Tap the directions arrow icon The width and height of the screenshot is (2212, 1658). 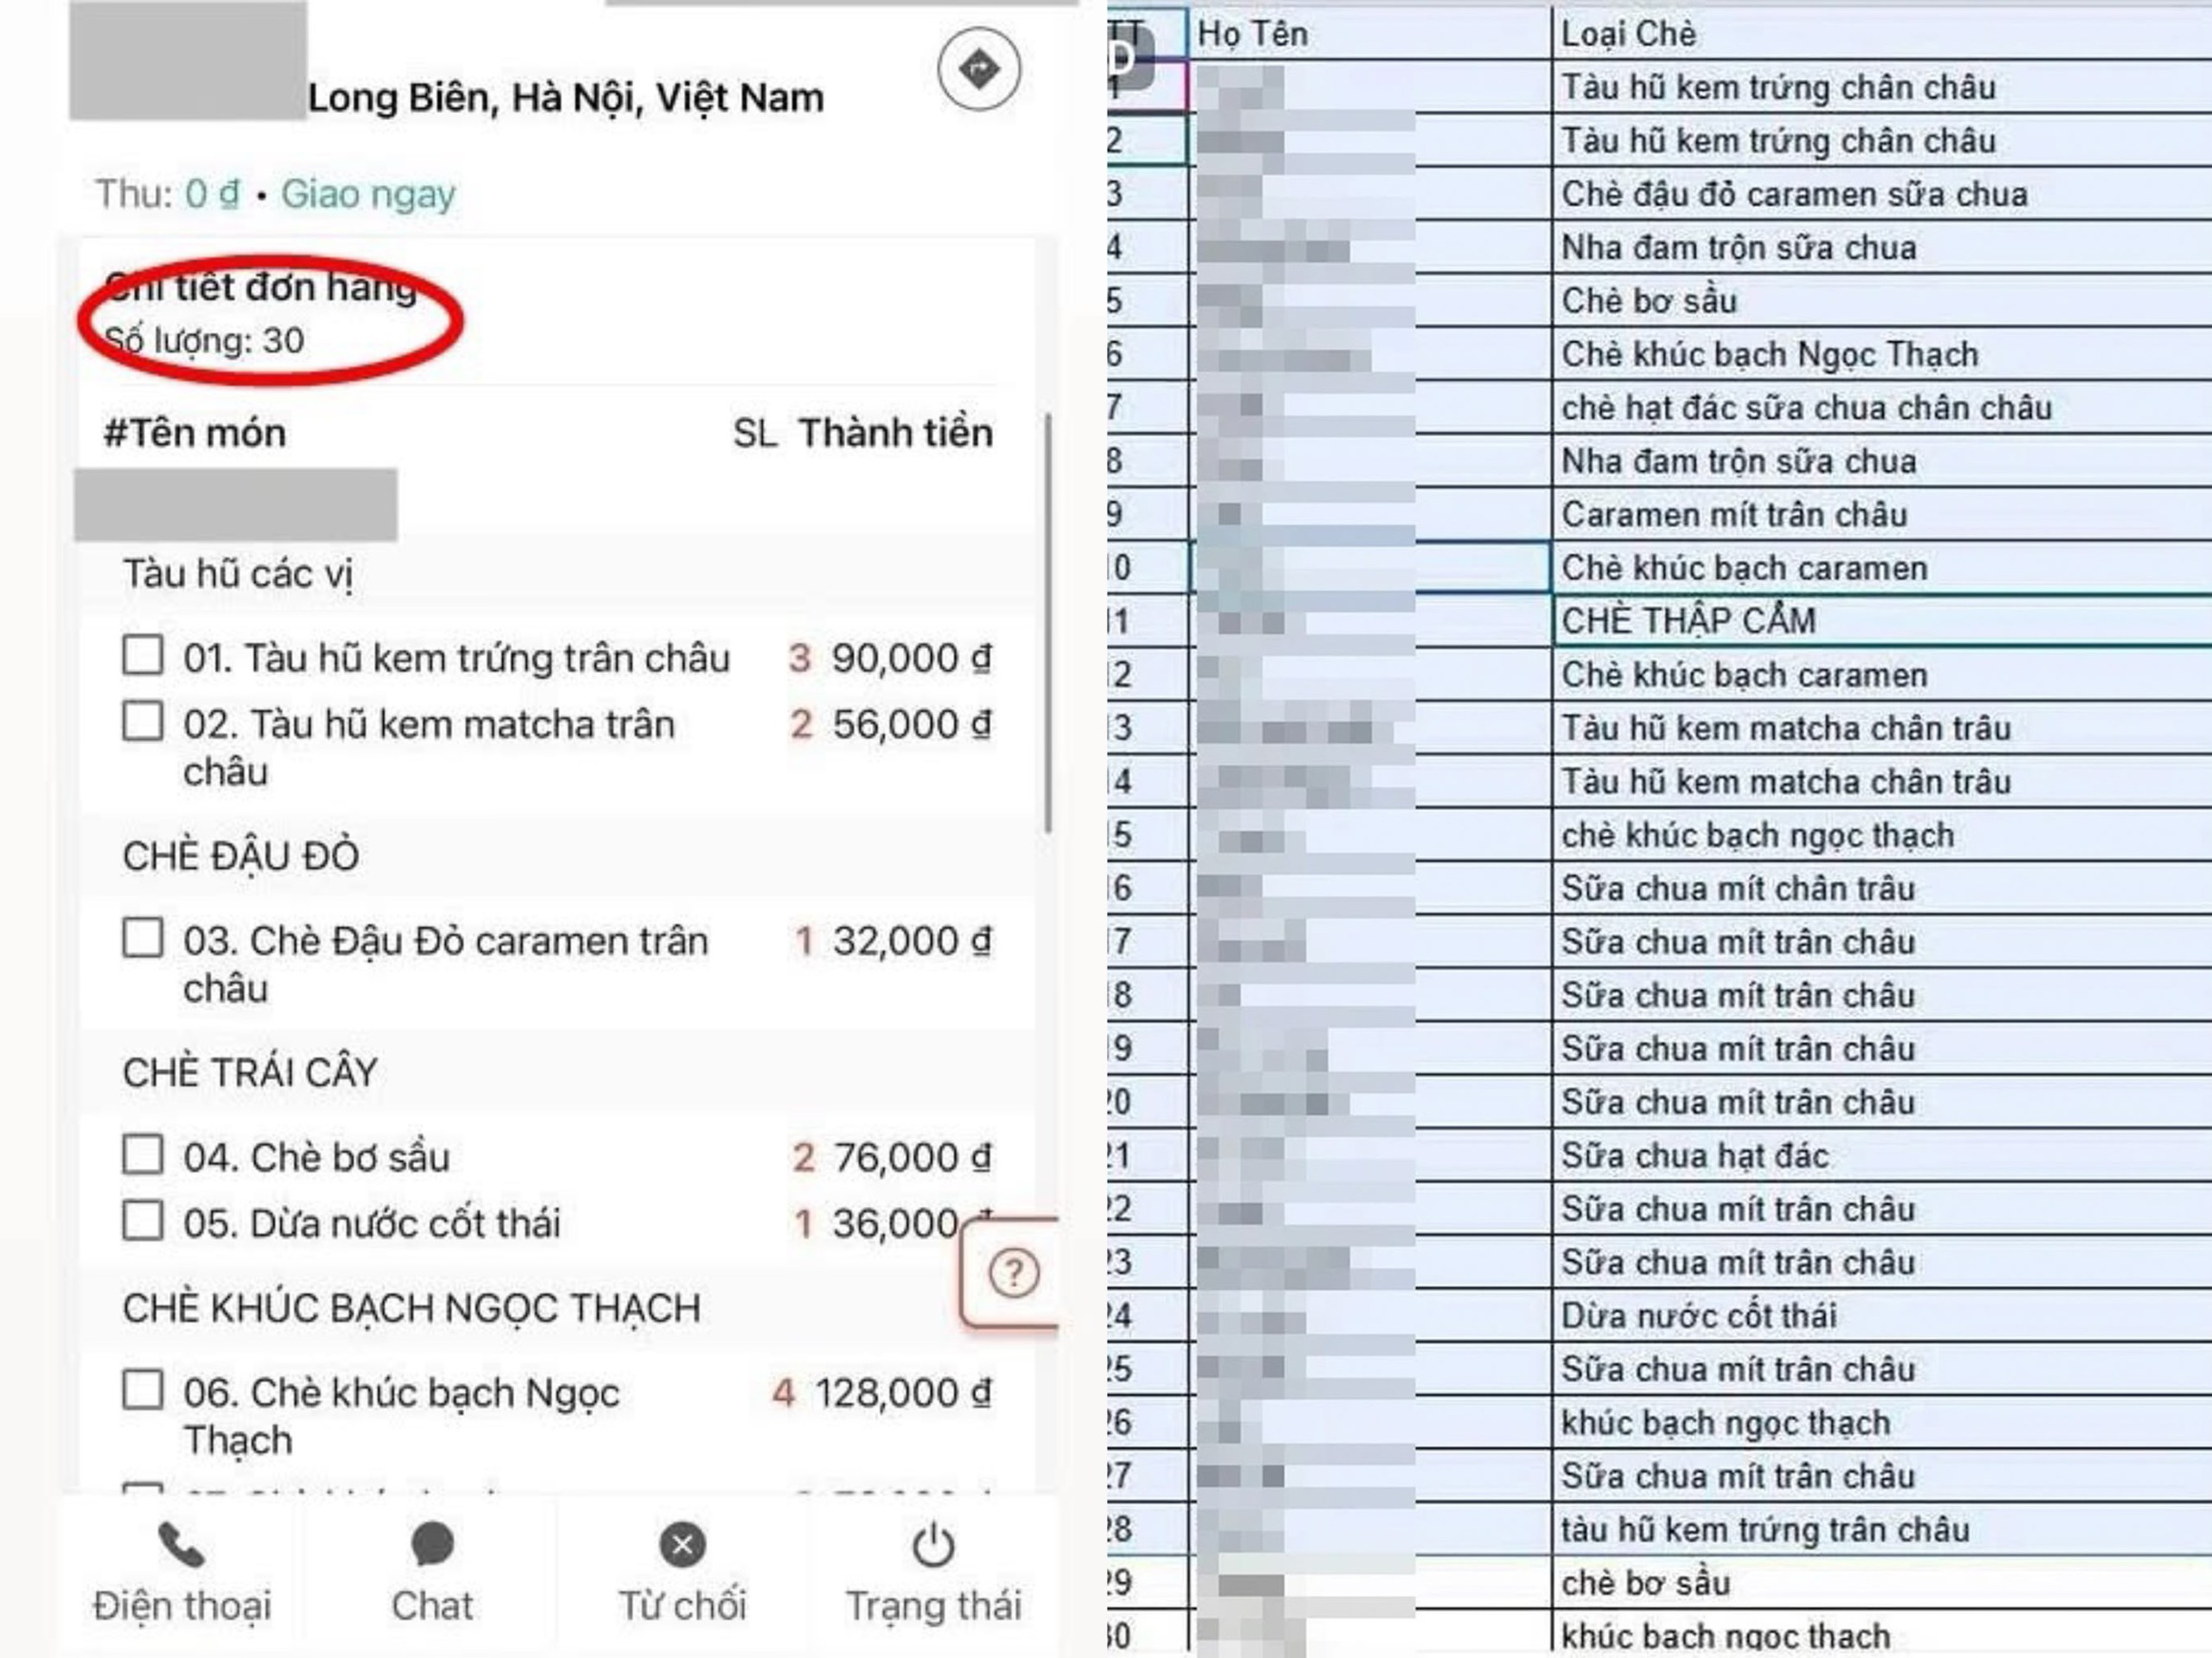click(978, 69)
